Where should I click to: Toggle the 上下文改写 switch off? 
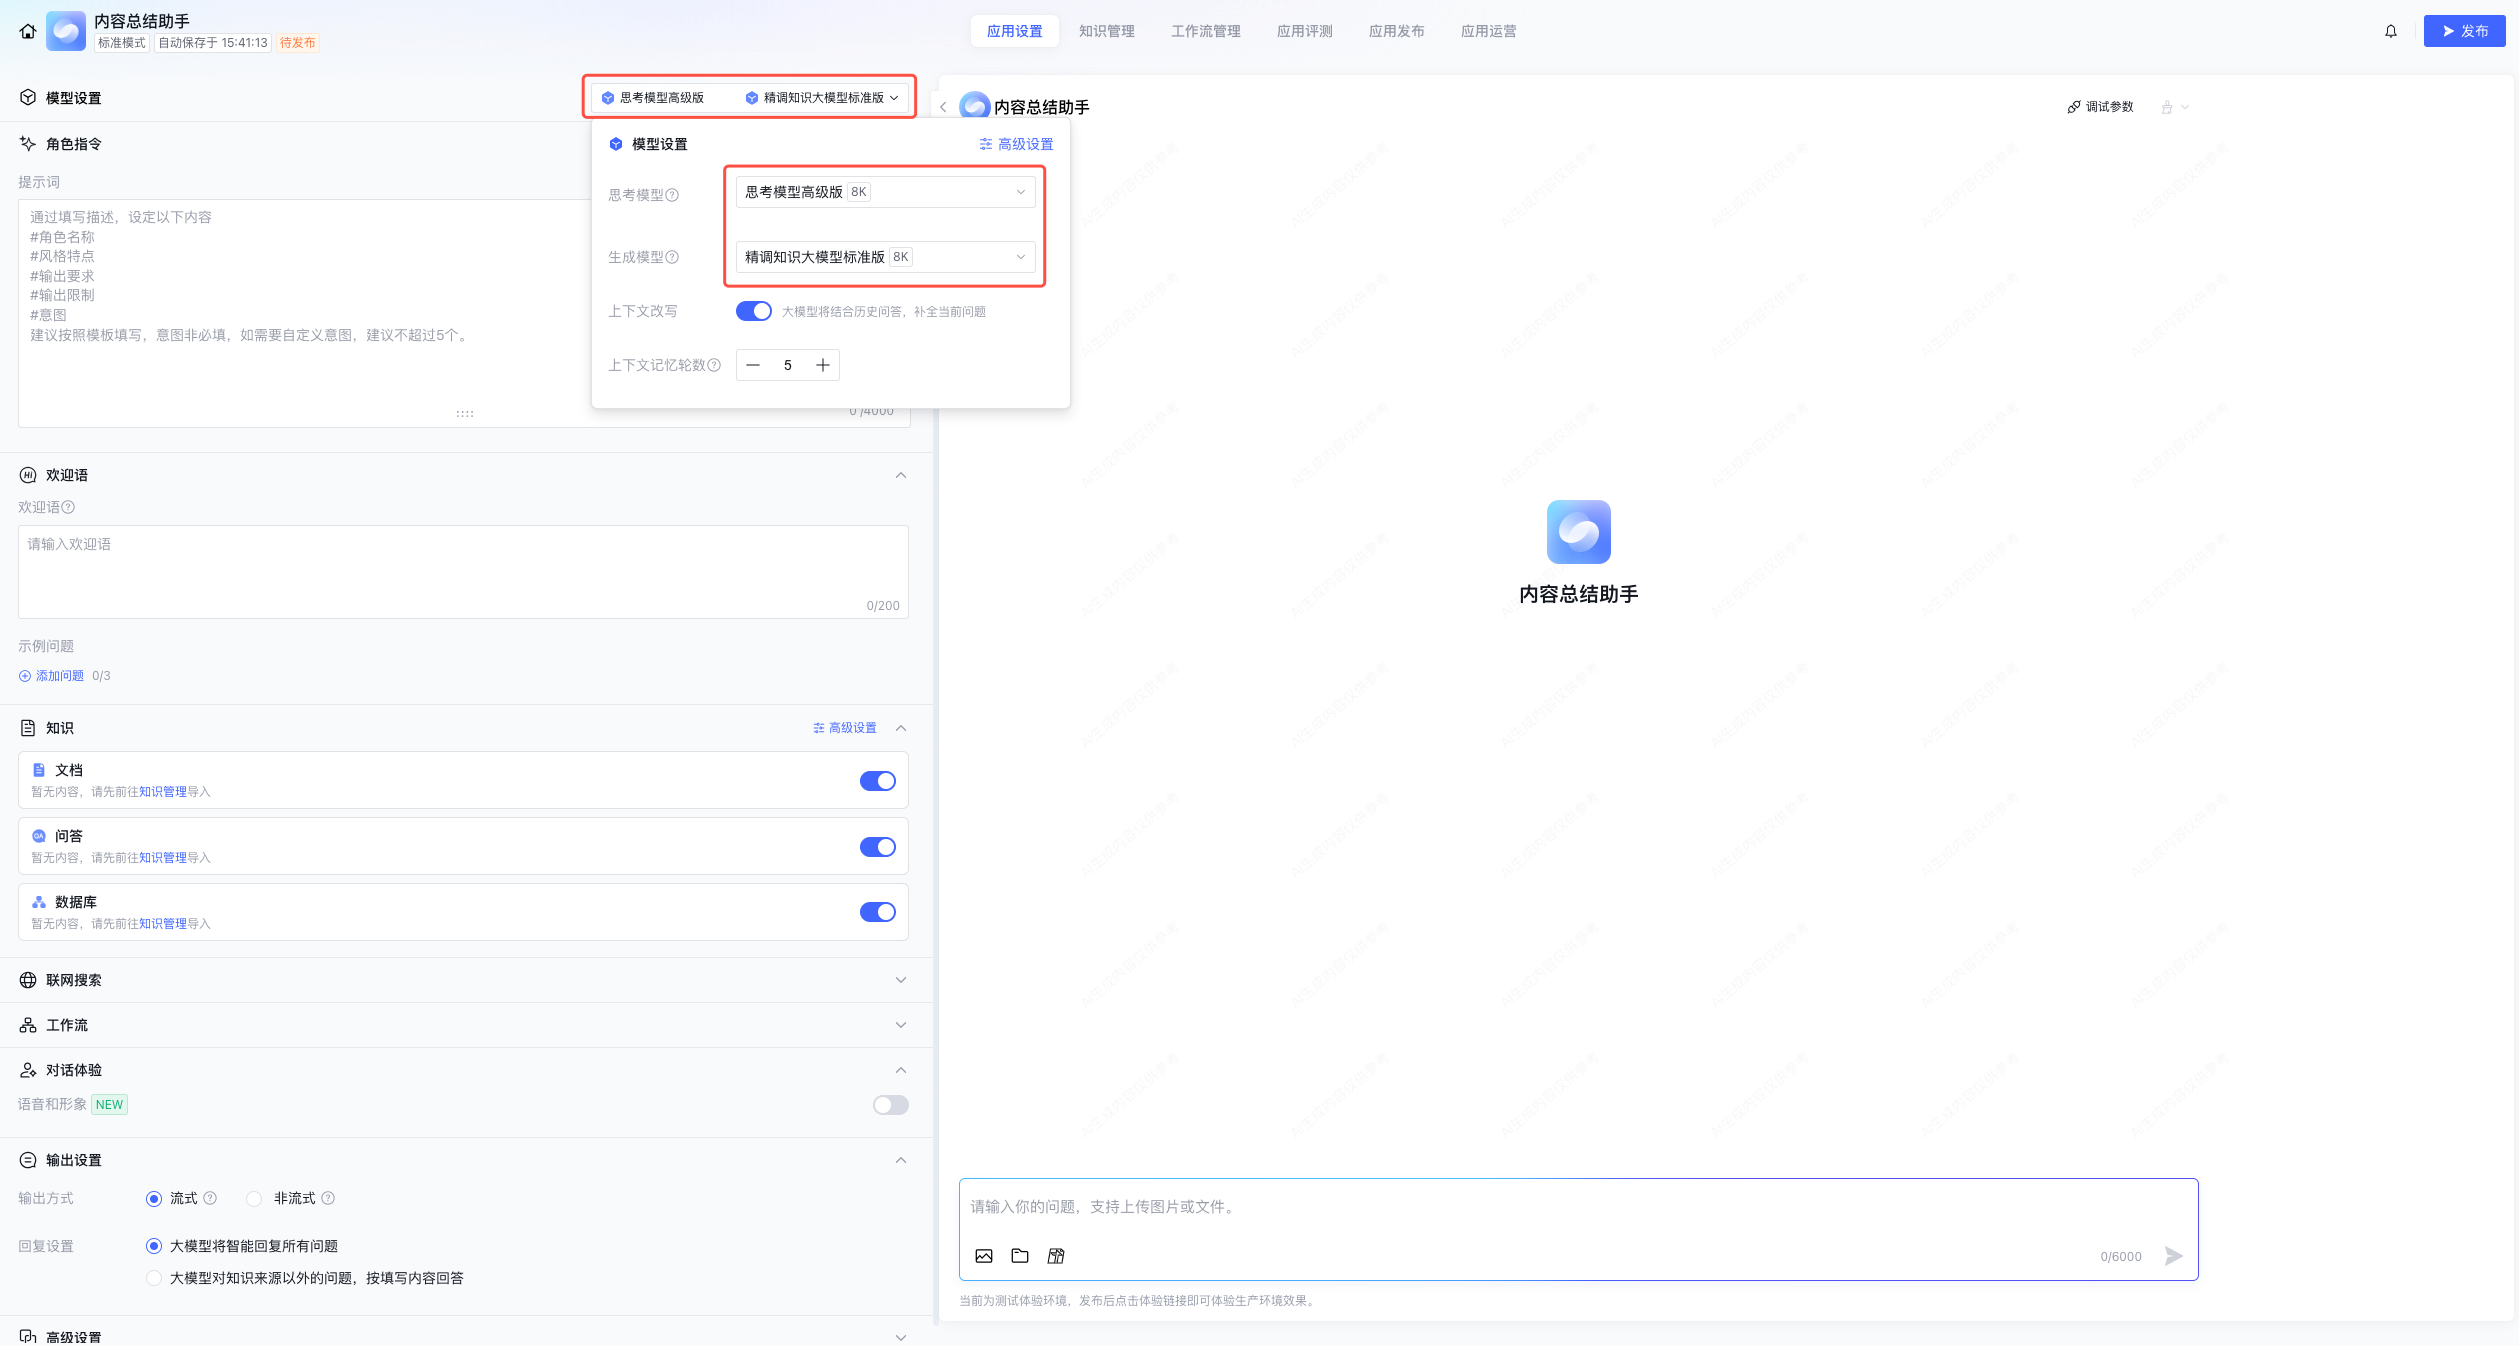(x=753, y=311)
